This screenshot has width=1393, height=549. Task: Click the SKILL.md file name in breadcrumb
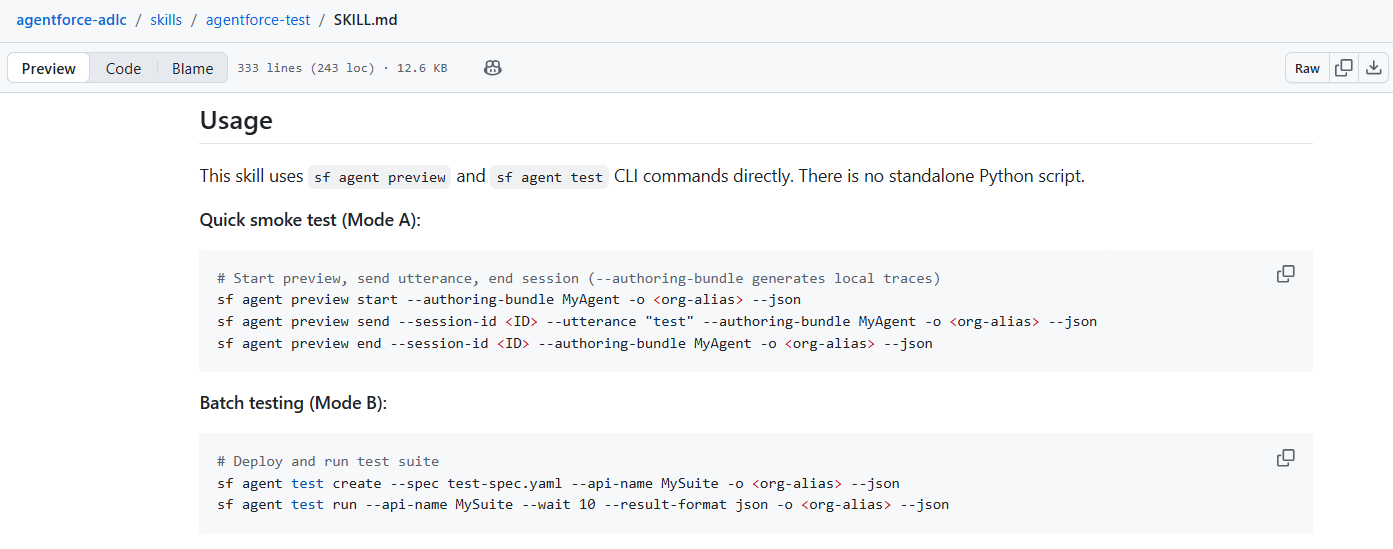click(x=366, y=20)
